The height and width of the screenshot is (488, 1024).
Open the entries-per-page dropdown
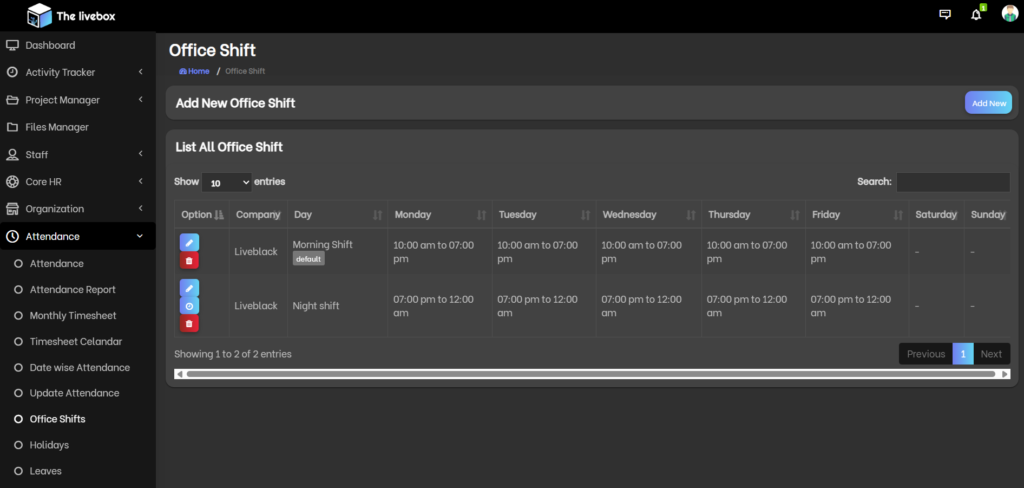(x=227, y=183)
